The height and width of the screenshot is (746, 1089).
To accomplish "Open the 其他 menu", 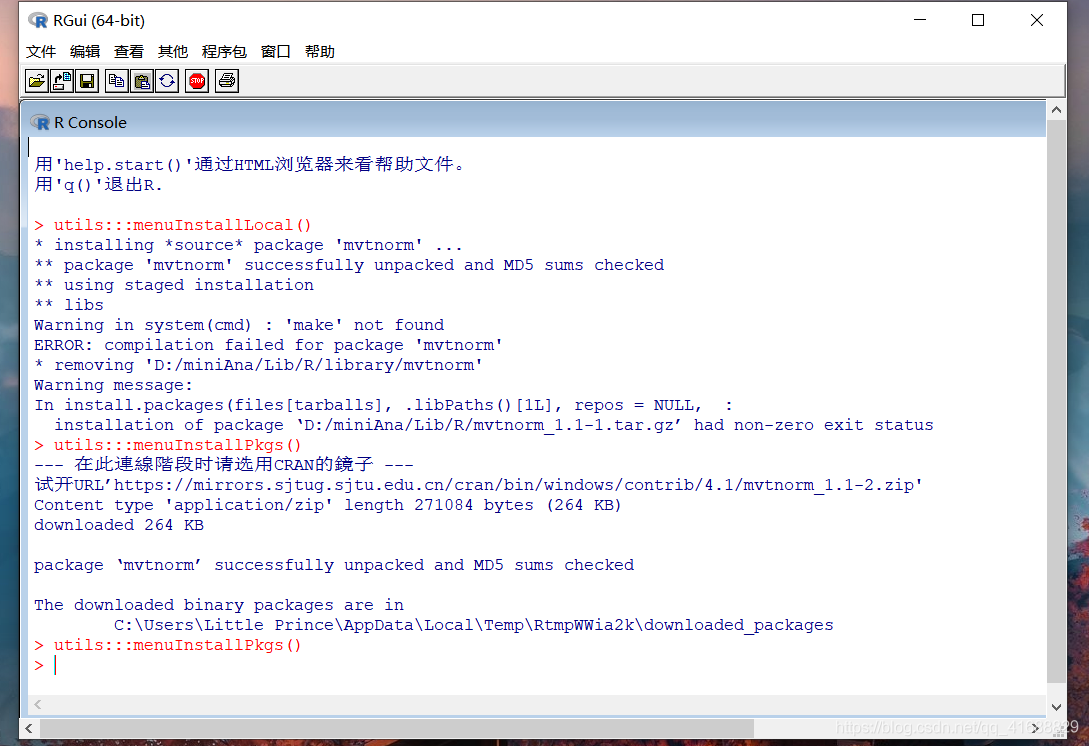I will (173, 51).
